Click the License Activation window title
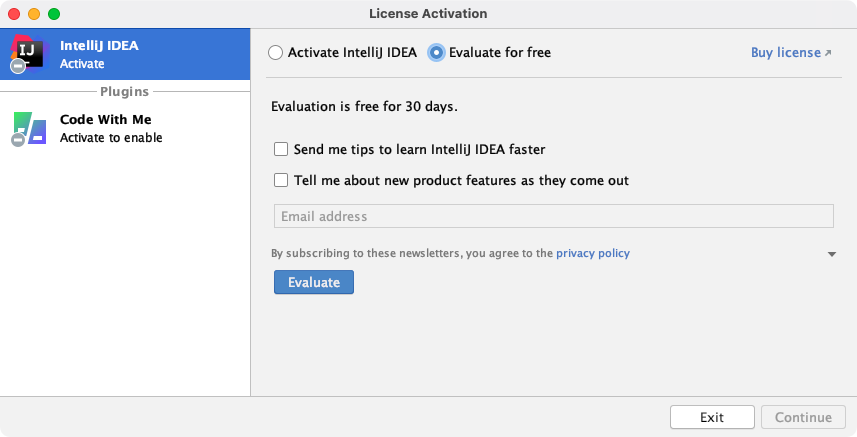 coord(428,14)
